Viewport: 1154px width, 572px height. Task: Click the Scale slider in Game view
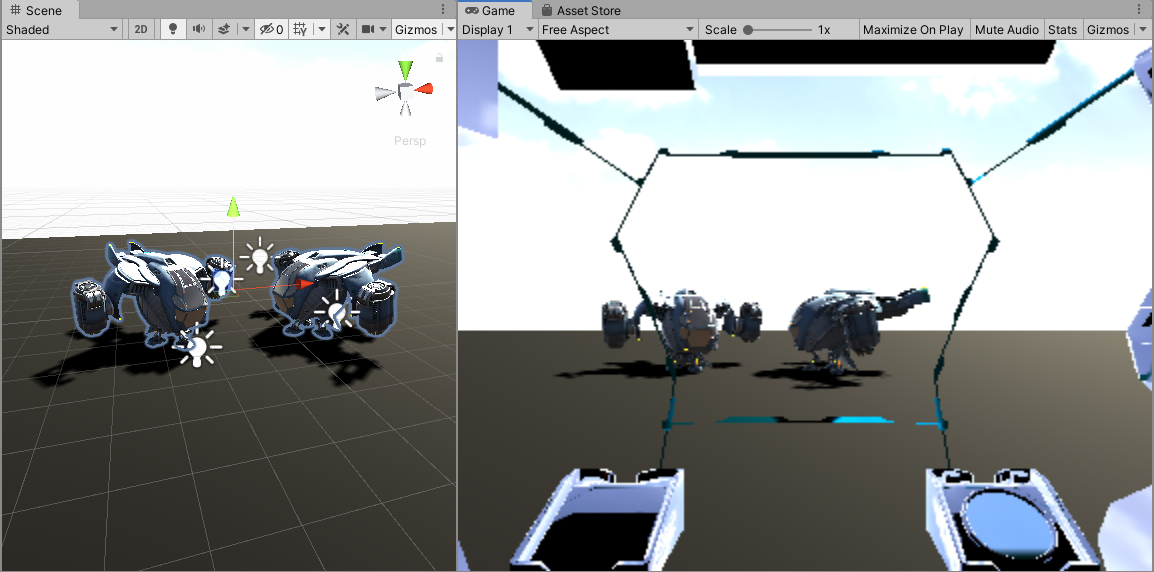(778, 29)
